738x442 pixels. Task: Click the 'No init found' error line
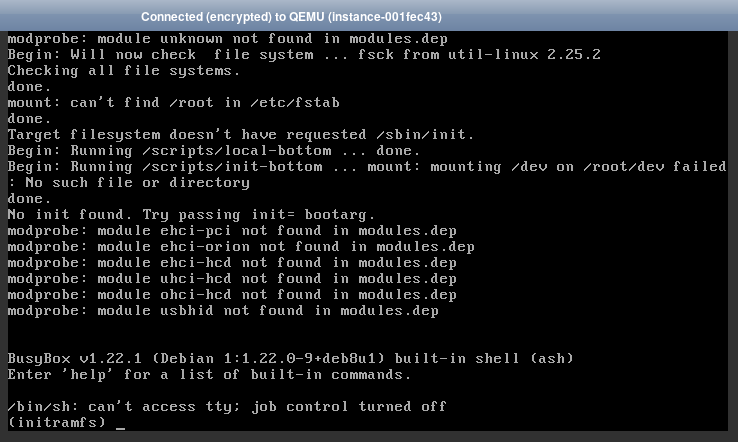[x=191, y=215]
